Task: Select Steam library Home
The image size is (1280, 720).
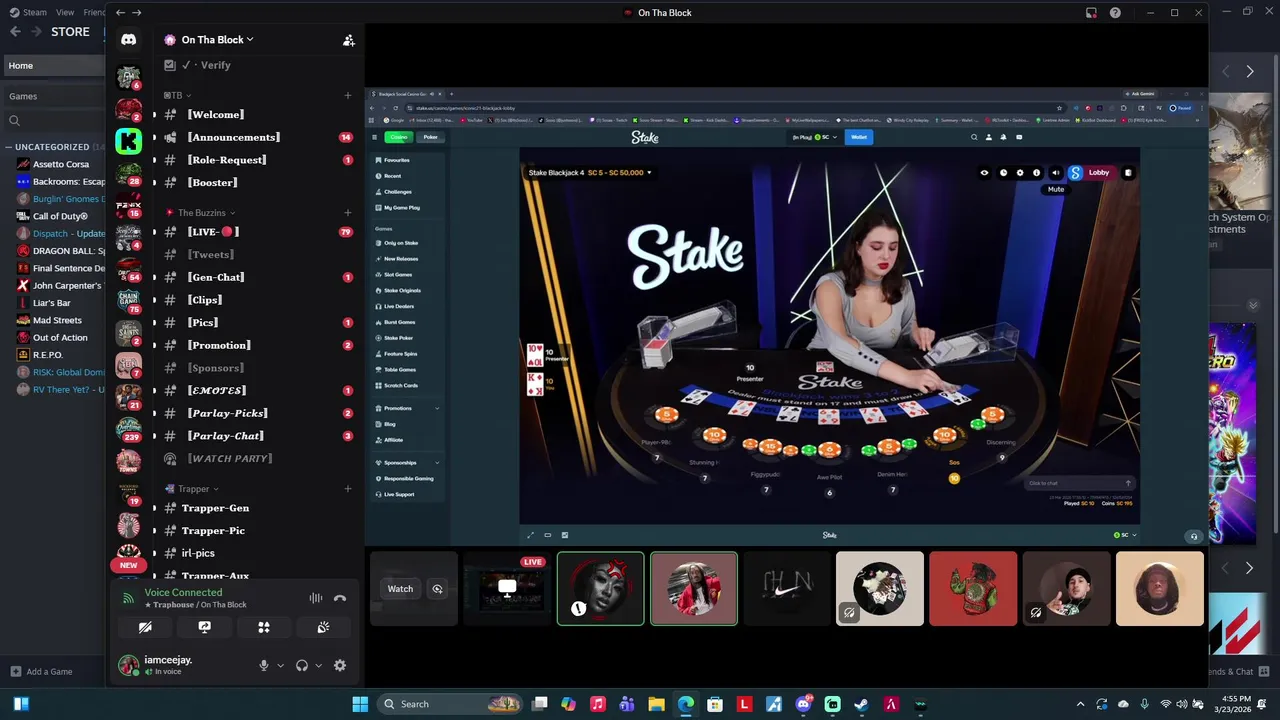Action: tap(52, 65)
